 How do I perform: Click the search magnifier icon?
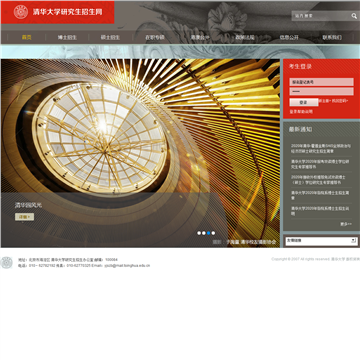tap(354, 16)
